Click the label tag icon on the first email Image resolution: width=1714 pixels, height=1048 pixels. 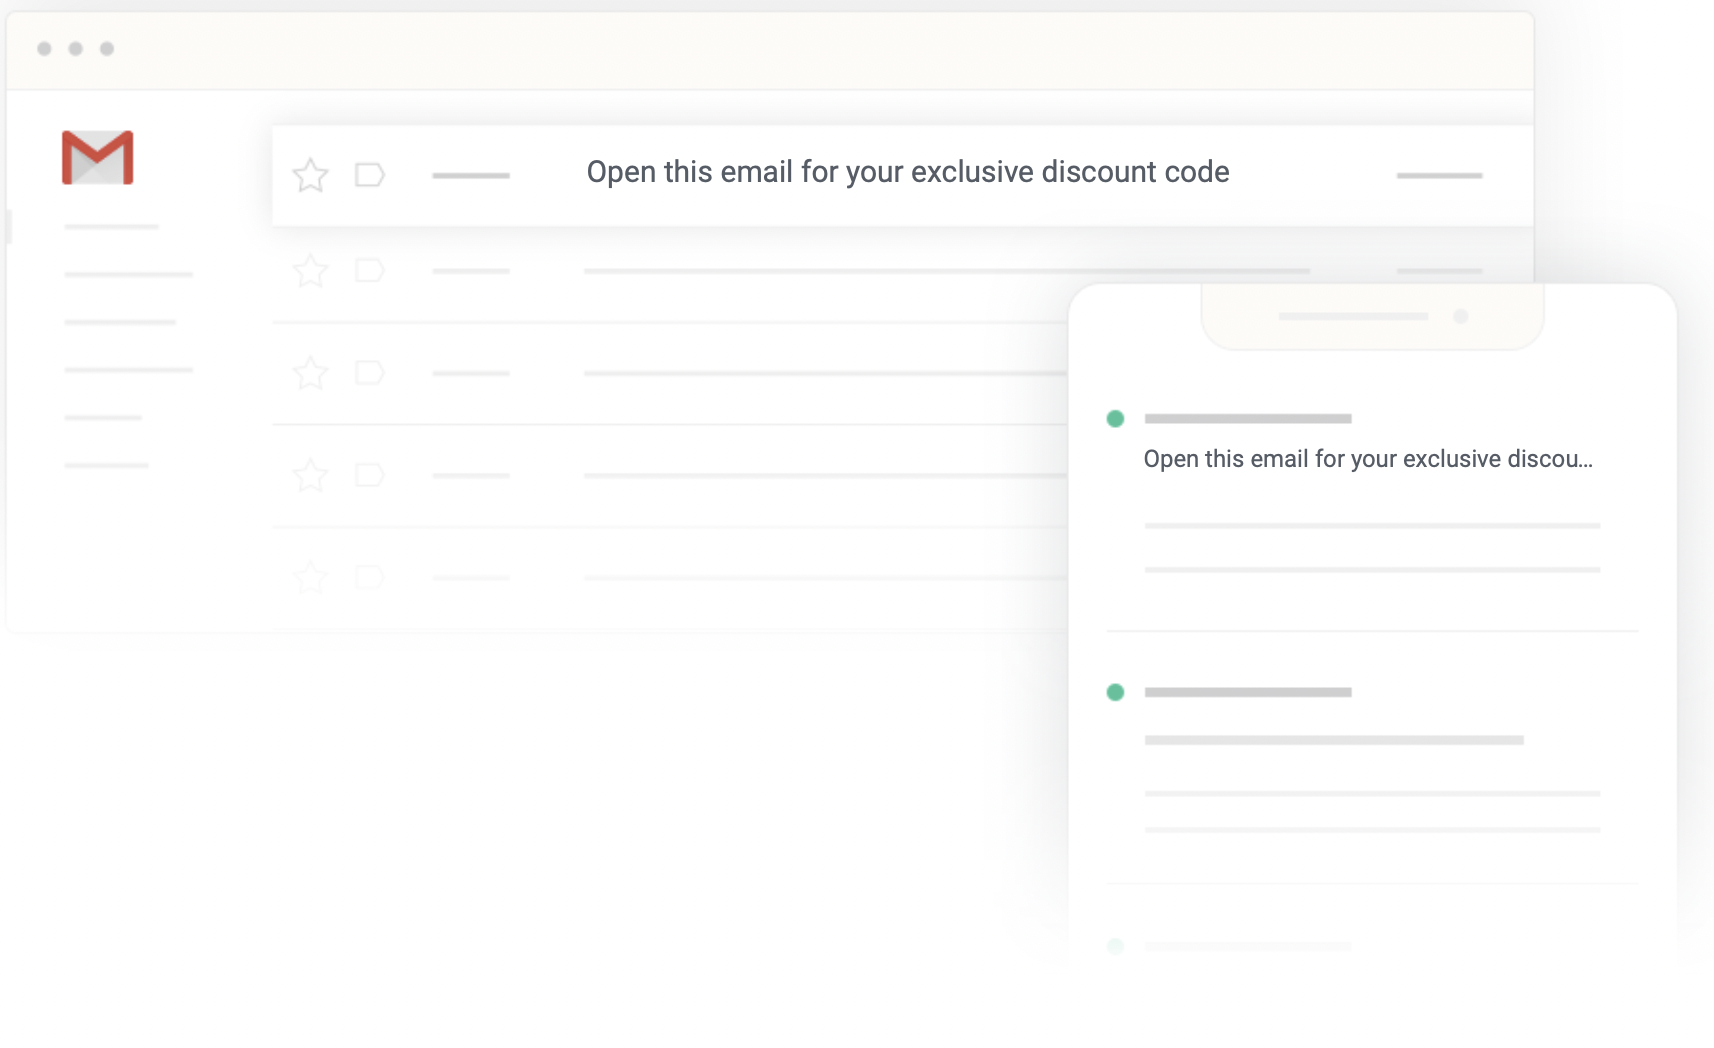(370, 175)
